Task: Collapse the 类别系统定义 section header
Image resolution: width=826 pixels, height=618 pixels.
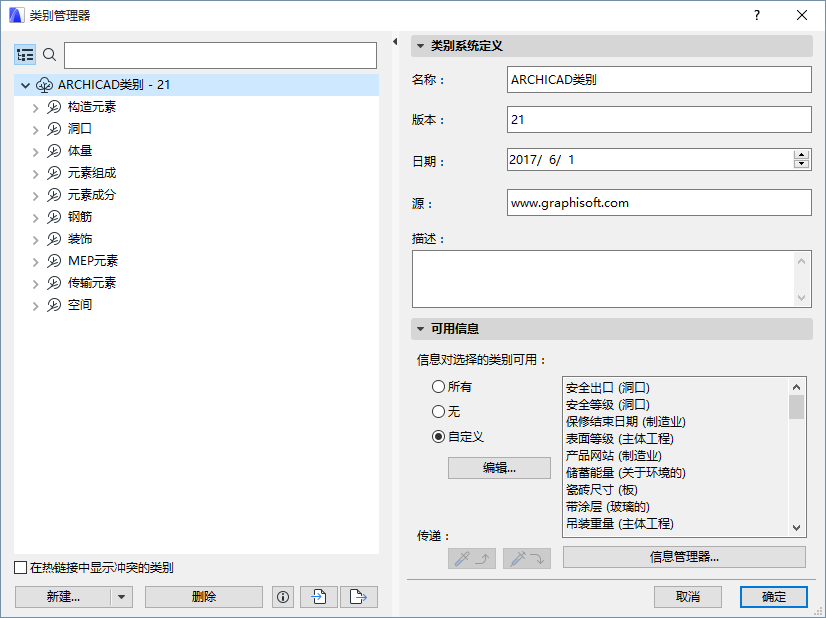Action: point(420,46)
